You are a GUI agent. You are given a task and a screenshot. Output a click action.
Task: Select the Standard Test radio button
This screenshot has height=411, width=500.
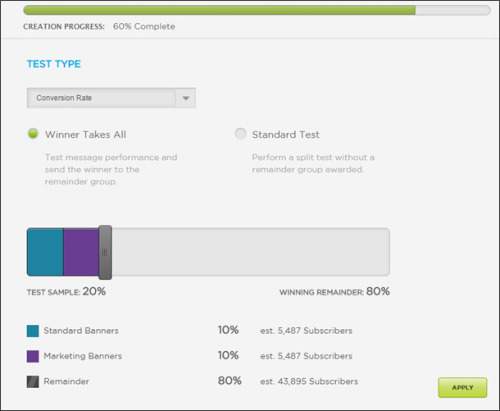240,134
